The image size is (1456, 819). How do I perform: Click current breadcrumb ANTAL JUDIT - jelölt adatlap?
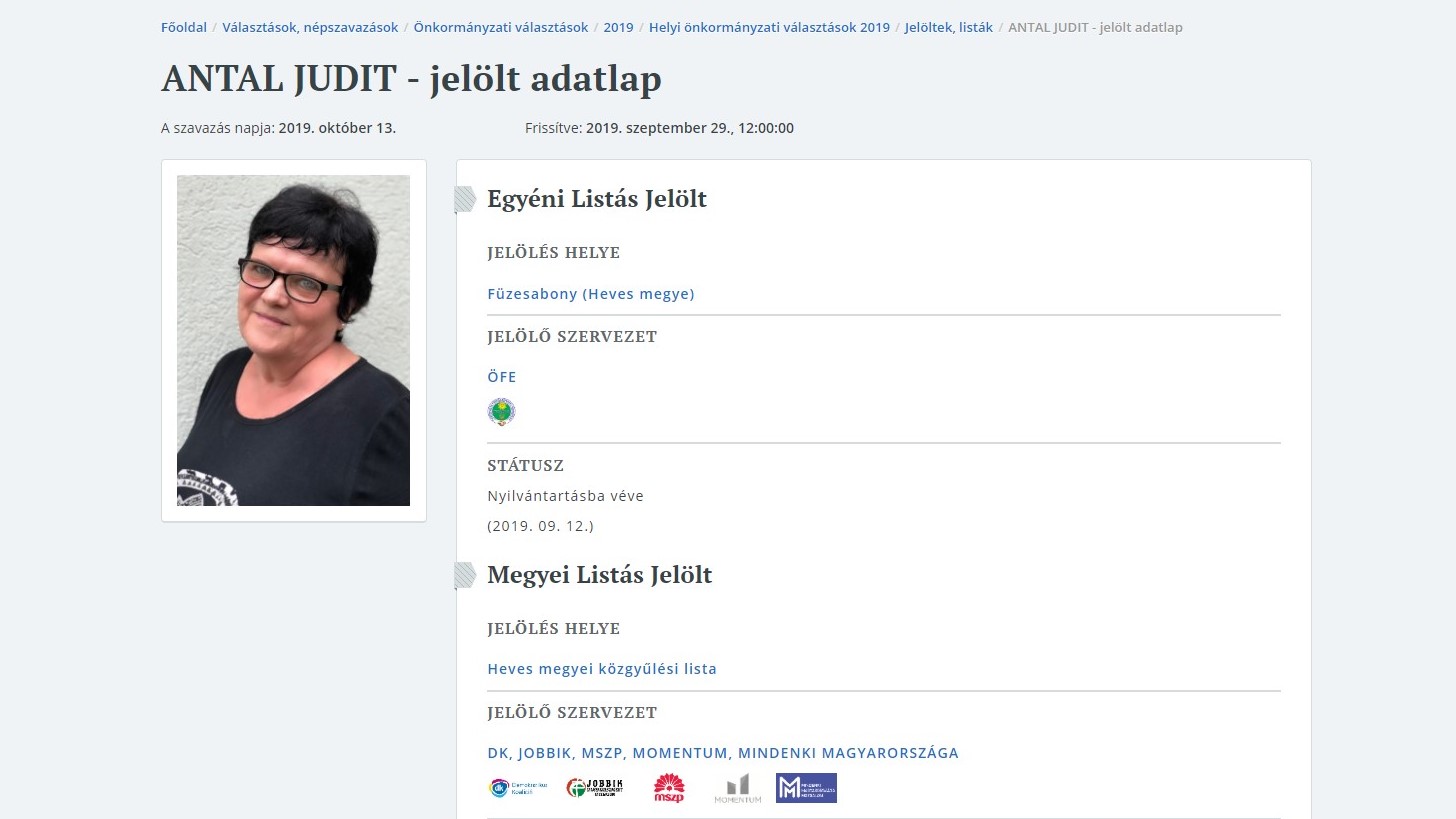(1095, 28)
